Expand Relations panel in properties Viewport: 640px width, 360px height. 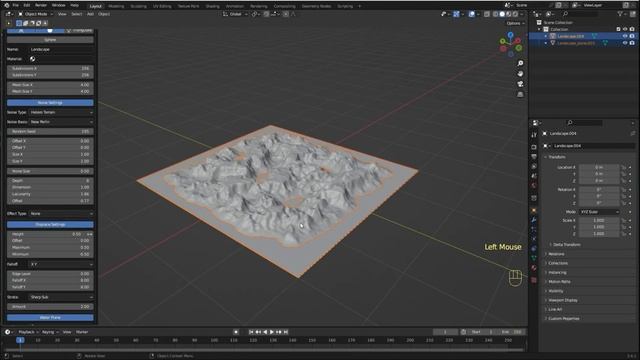point(556,254)
